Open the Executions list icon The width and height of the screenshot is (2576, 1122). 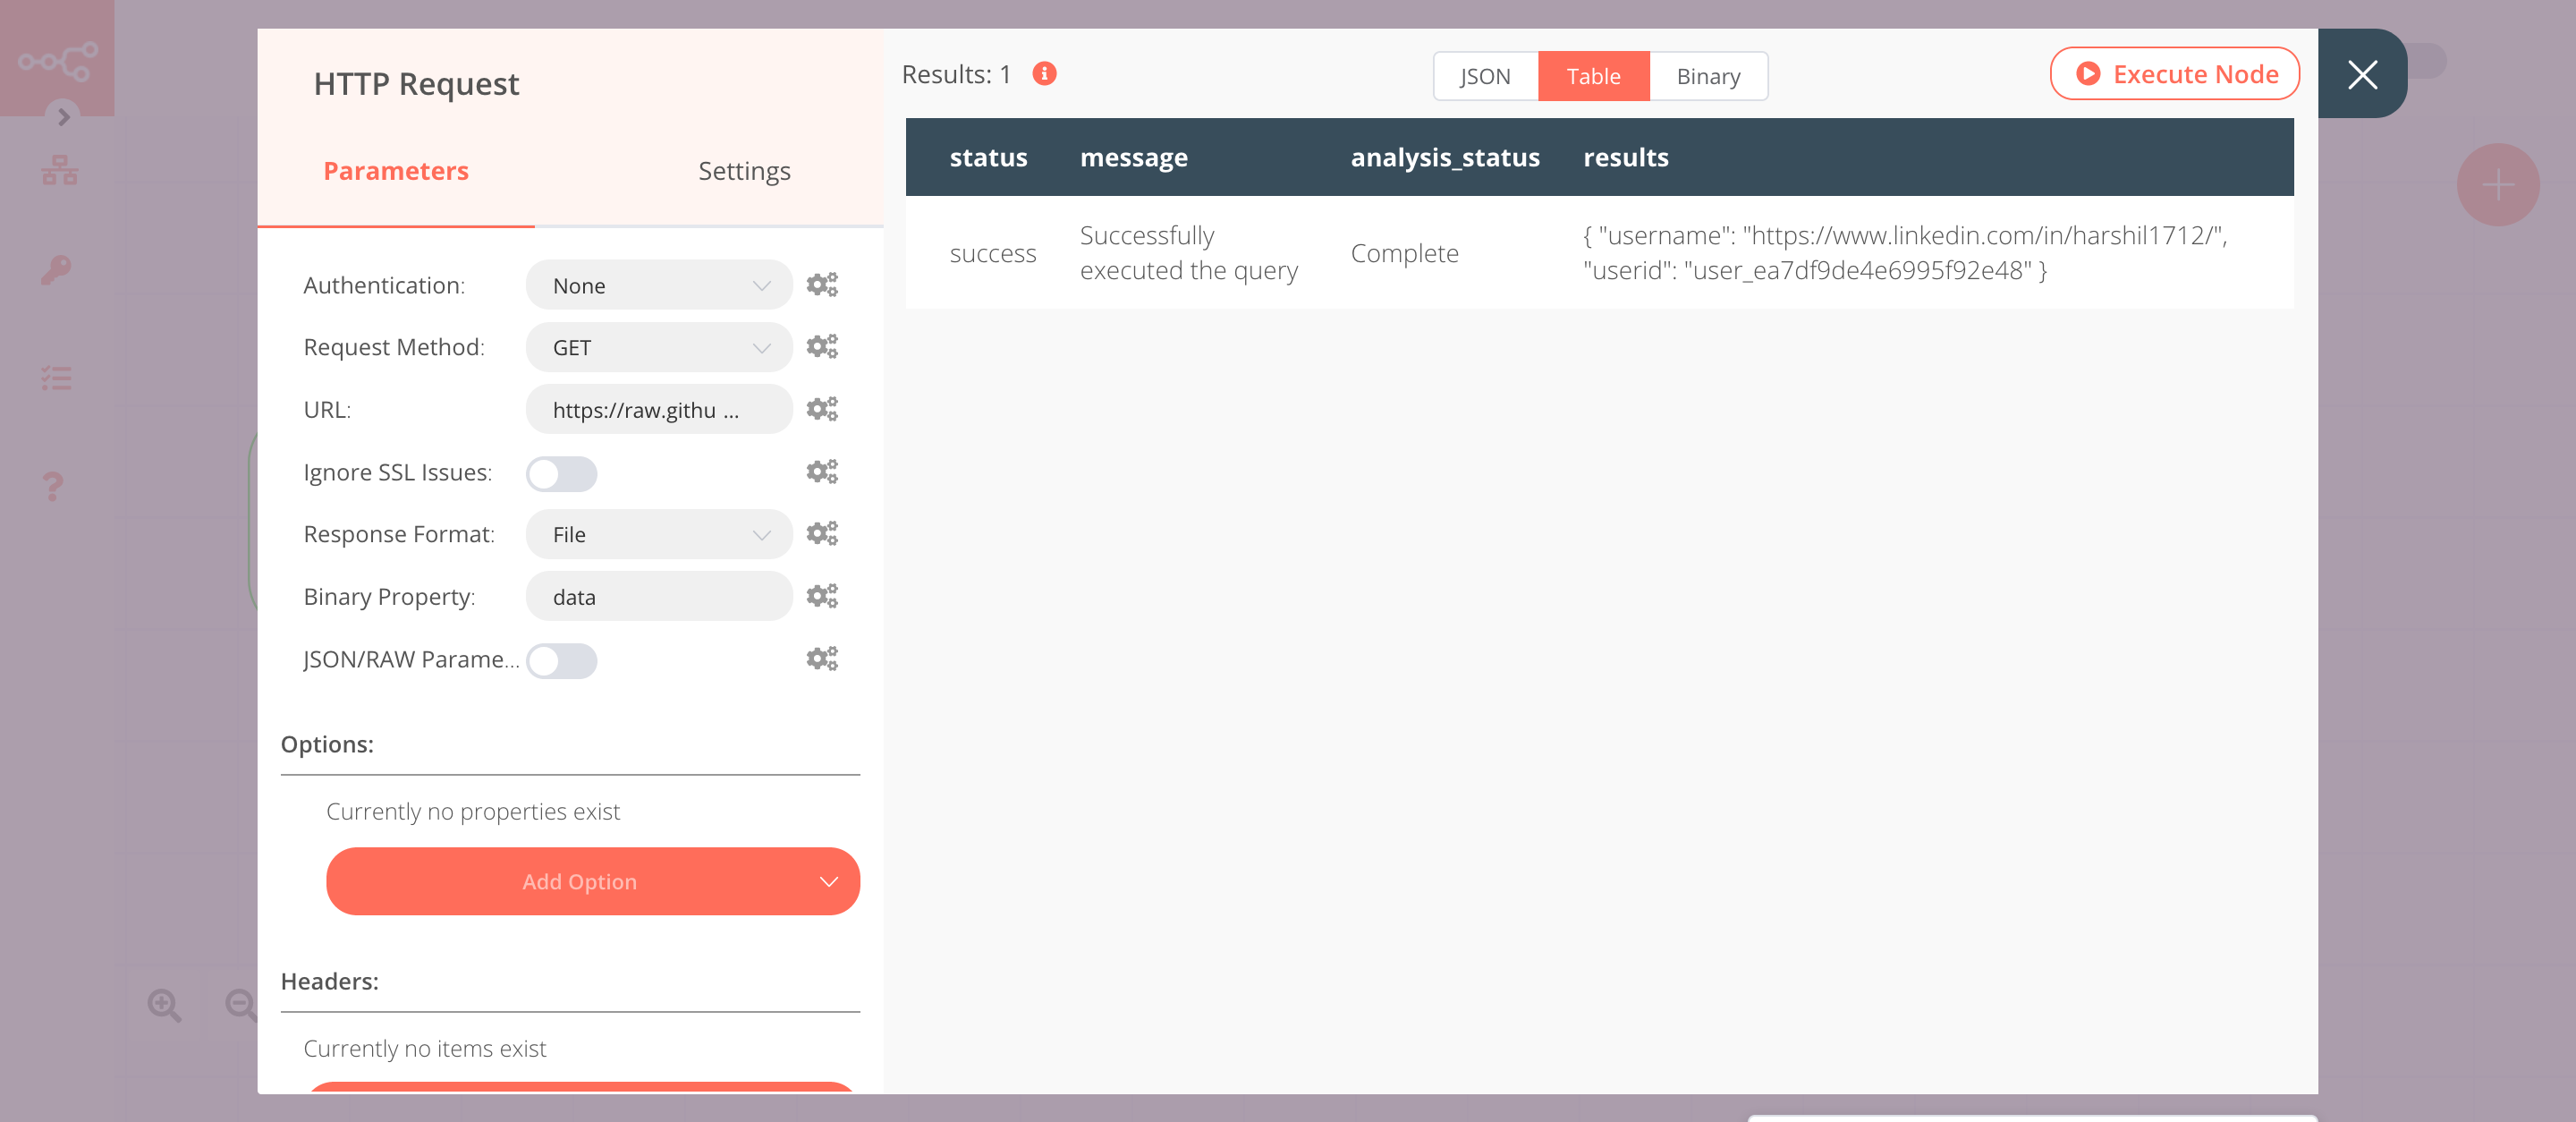(57, 378)
